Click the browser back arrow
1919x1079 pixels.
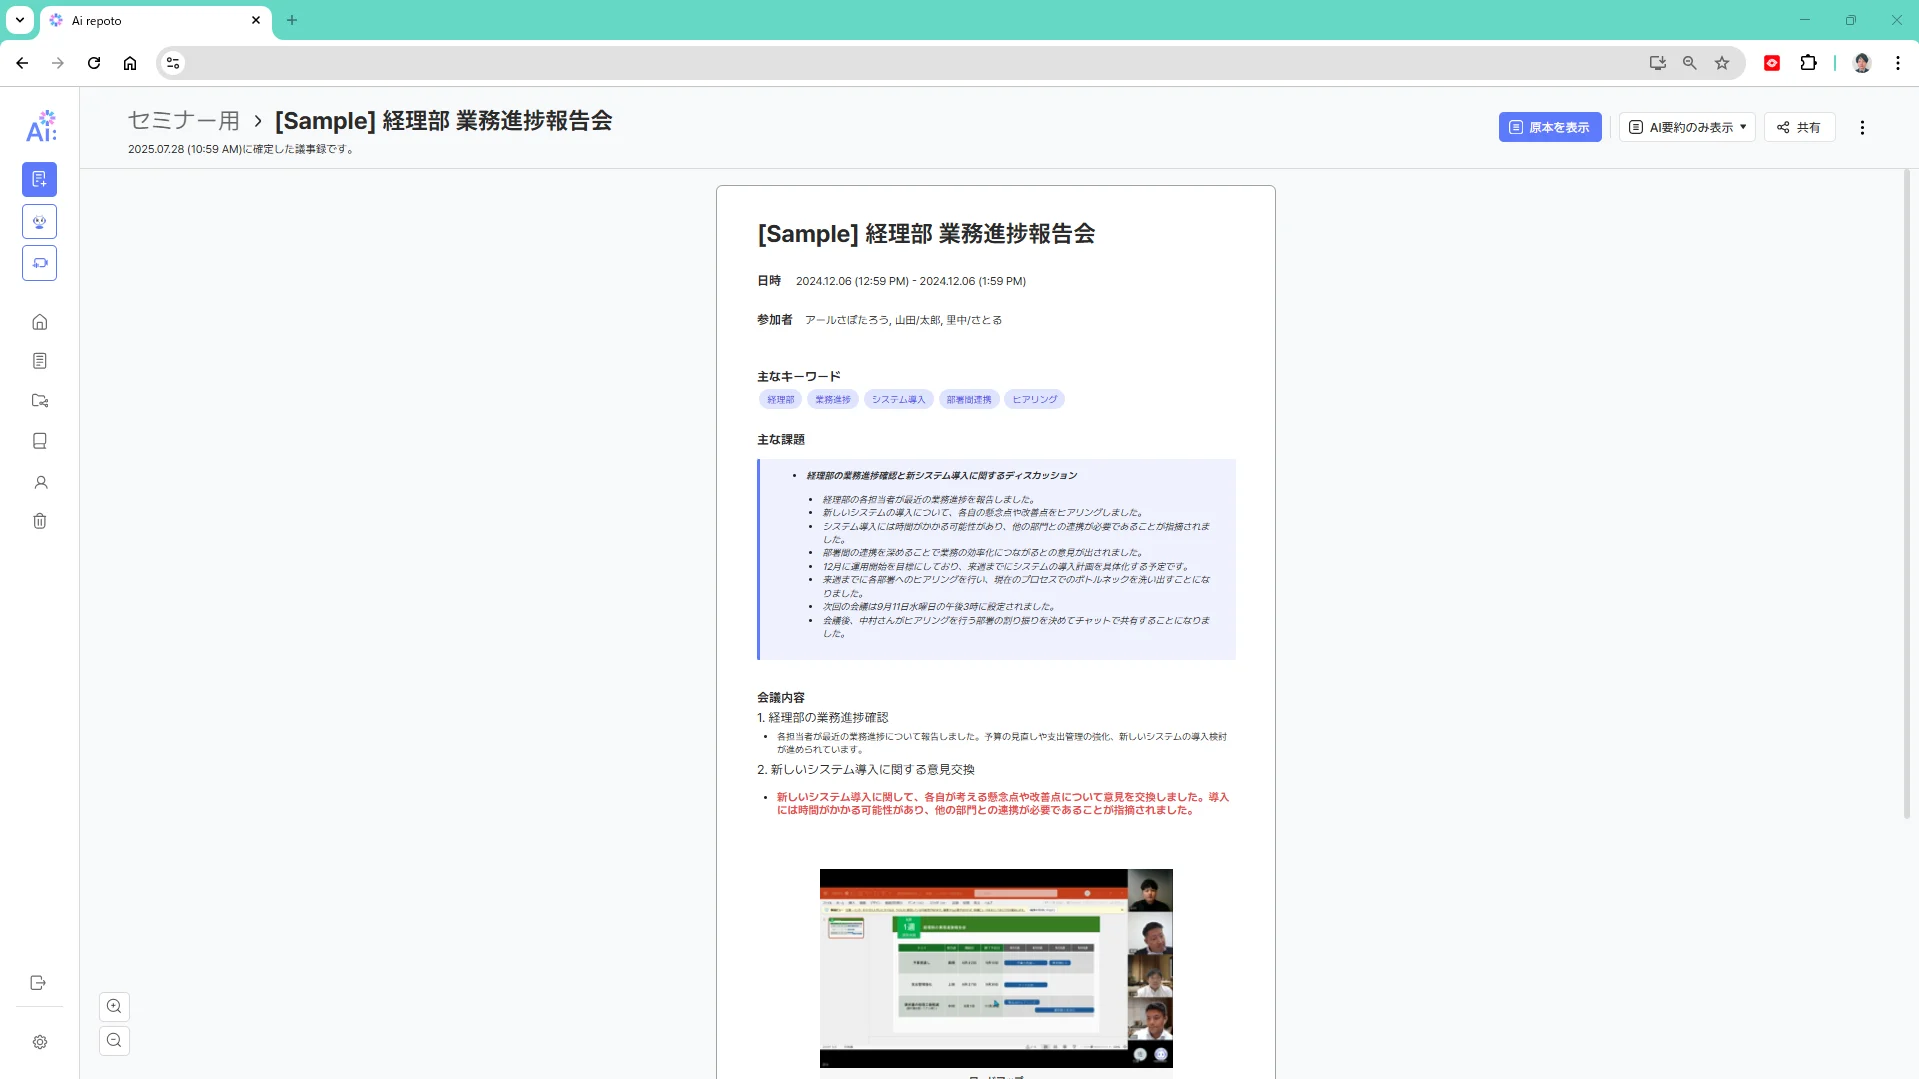[22, 63]
